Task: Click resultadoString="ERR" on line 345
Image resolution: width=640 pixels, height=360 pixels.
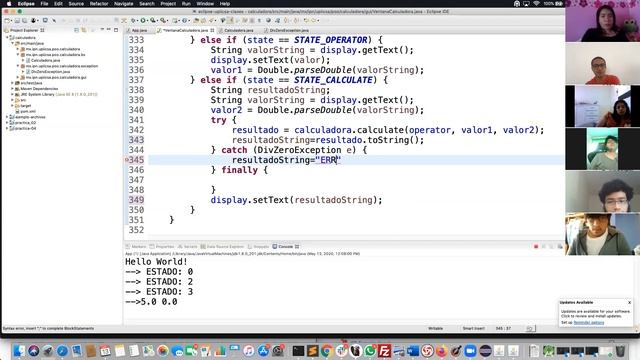Action: pos(286,160)
